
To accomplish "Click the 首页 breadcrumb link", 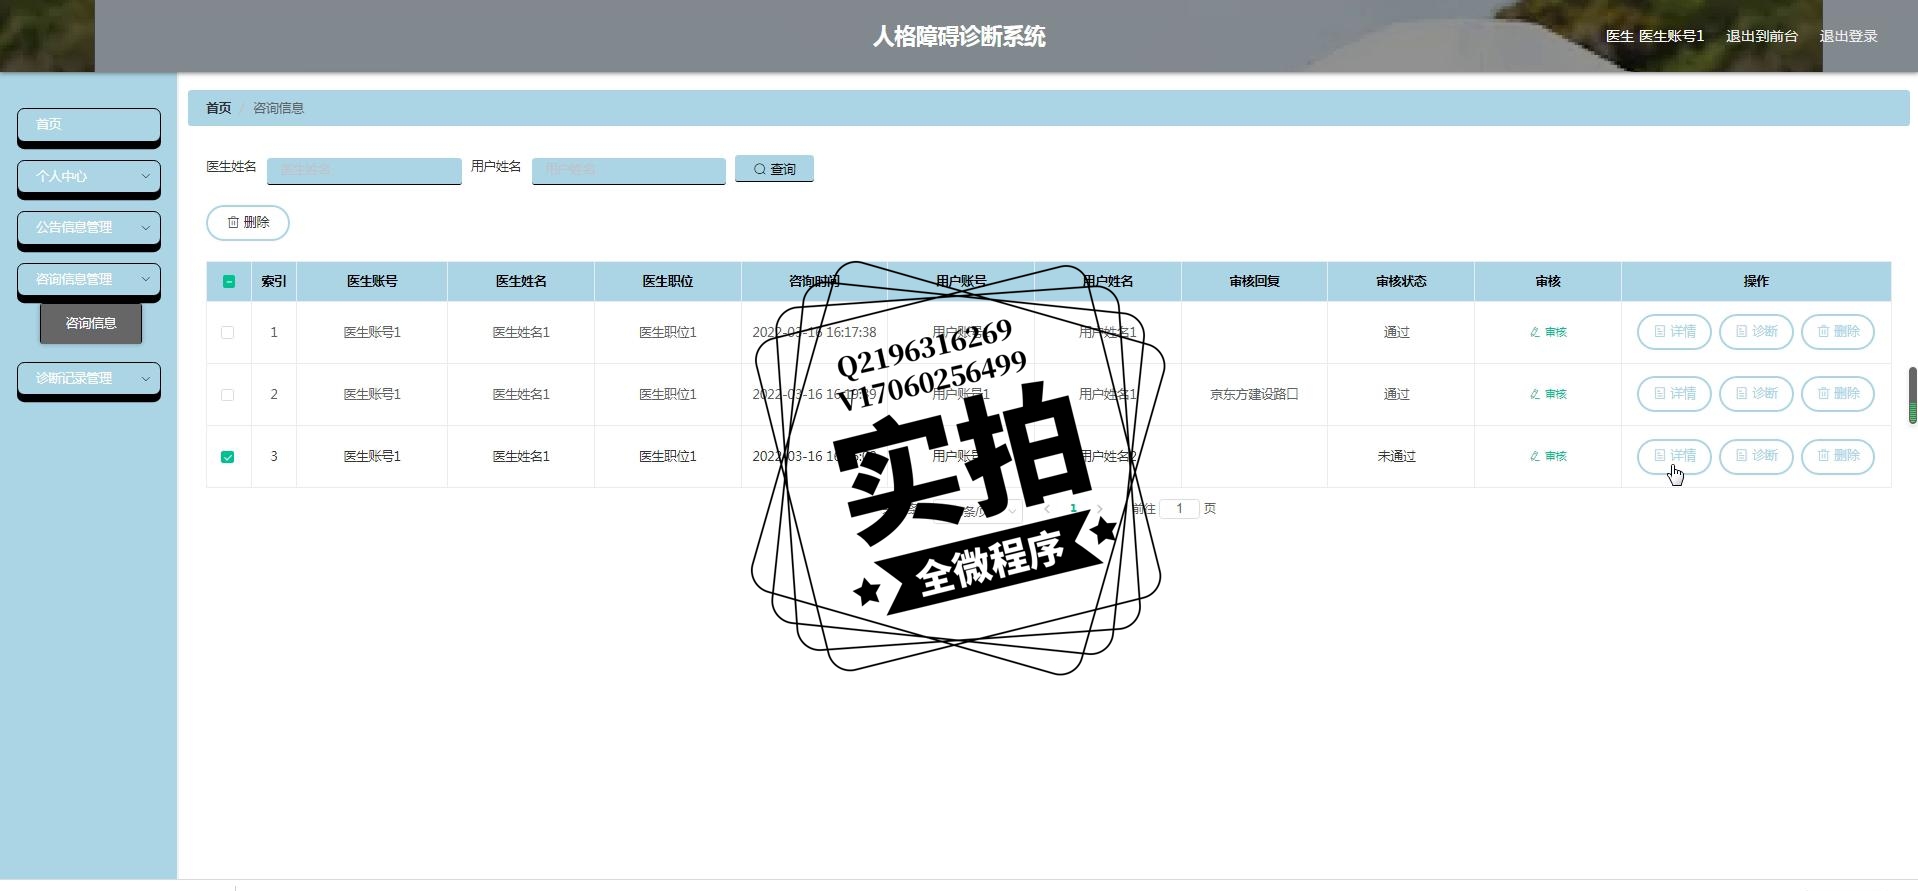I will click(218, 108).
